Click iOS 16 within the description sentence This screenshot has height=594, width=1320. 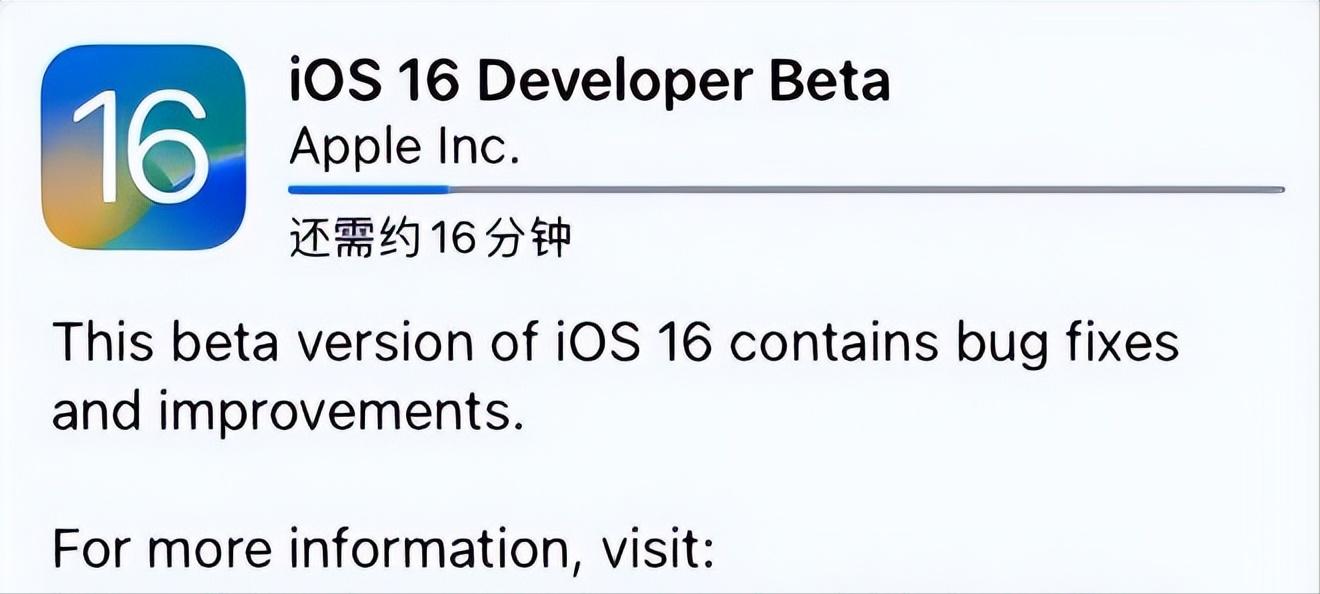pyautogui.click(x=632, y=344)
